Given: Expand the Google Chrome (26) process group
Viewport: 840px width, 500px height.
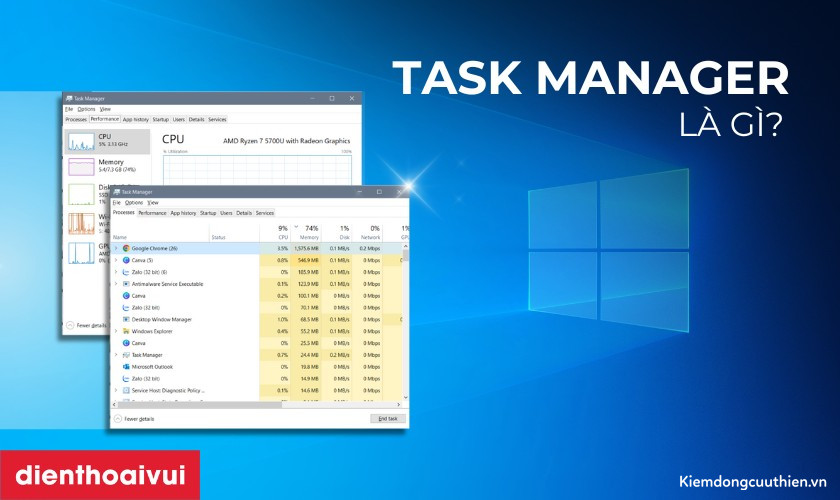Looking at the screenshot, I should [116, 248].
